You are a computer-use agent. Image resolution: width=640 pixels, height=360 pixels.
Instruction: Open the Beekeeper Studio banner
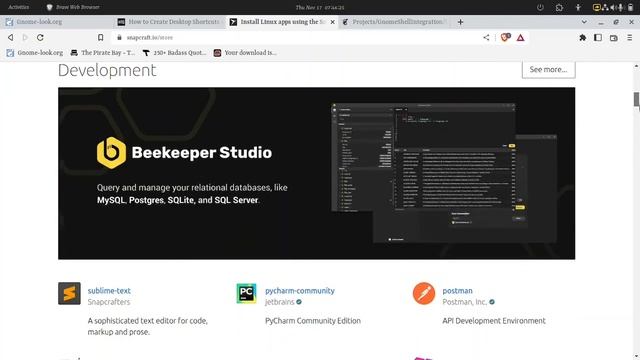coord(316,173)
